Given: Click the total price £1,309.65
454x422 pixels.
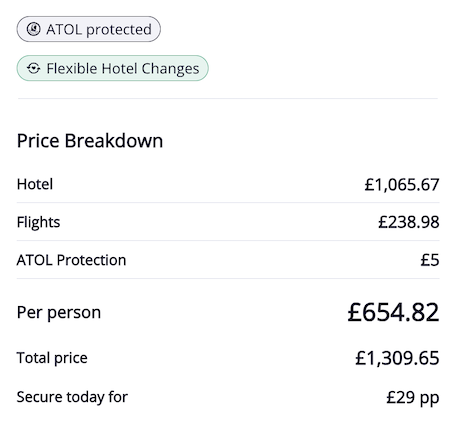Looking at the screenshot, I should click(x=397, y=358).
